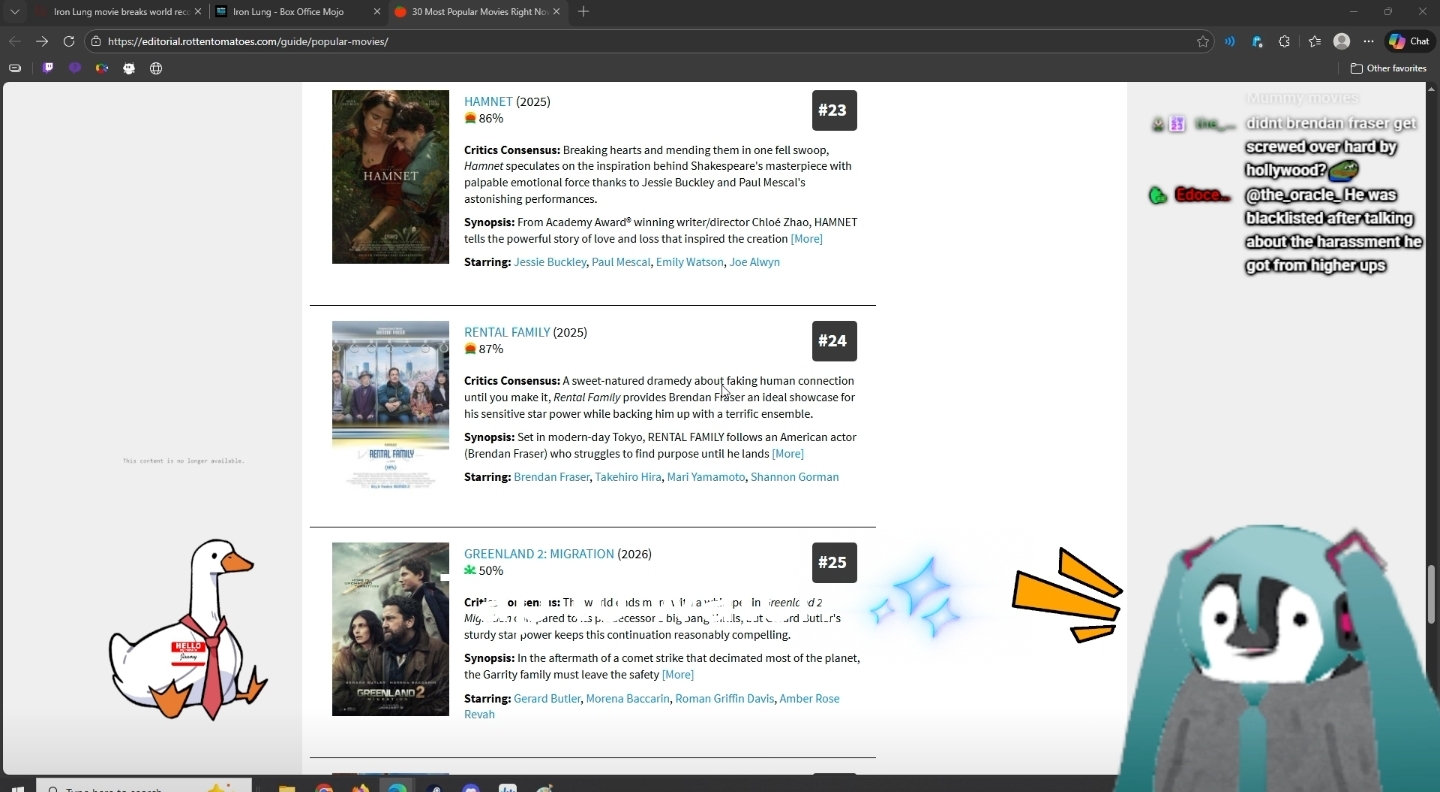1440x792 pixels.
Task: Open Steam from the taskbar
Action: 434,789
